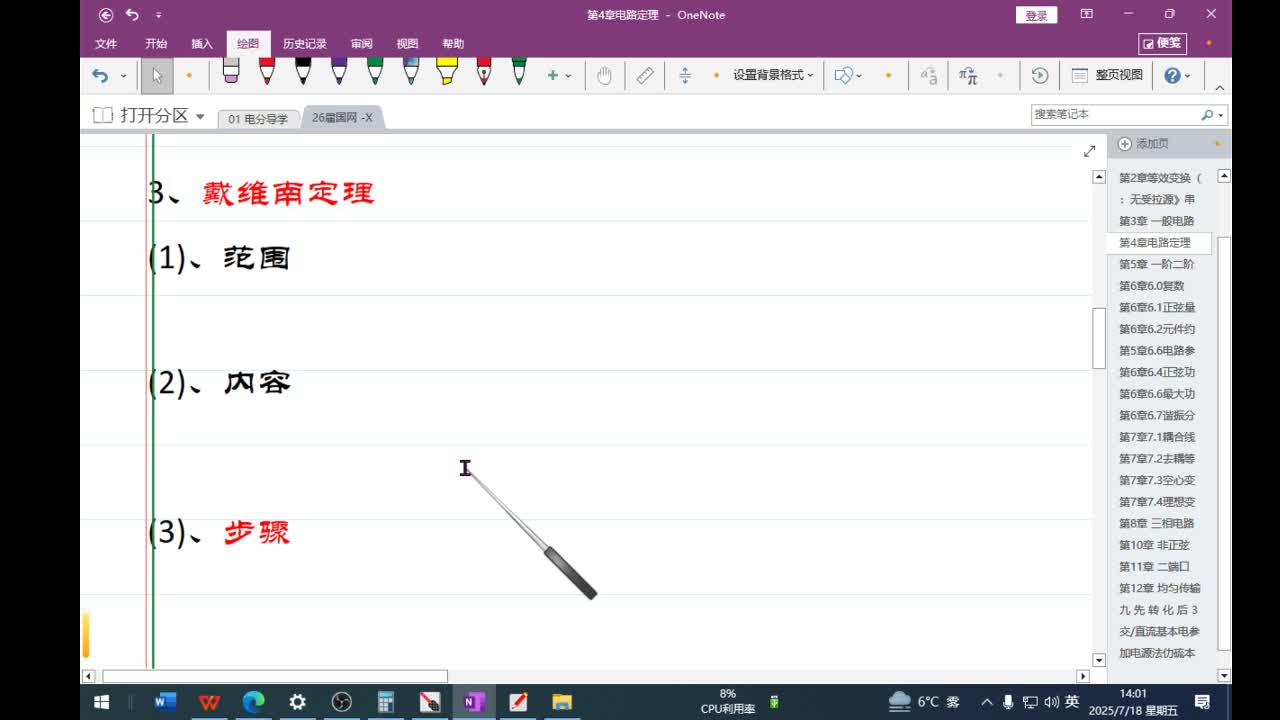Viewport: 1280px width, 720px height.
Task: Click the page list scroll-up arrow
Action: click(x=1223, y=176)
